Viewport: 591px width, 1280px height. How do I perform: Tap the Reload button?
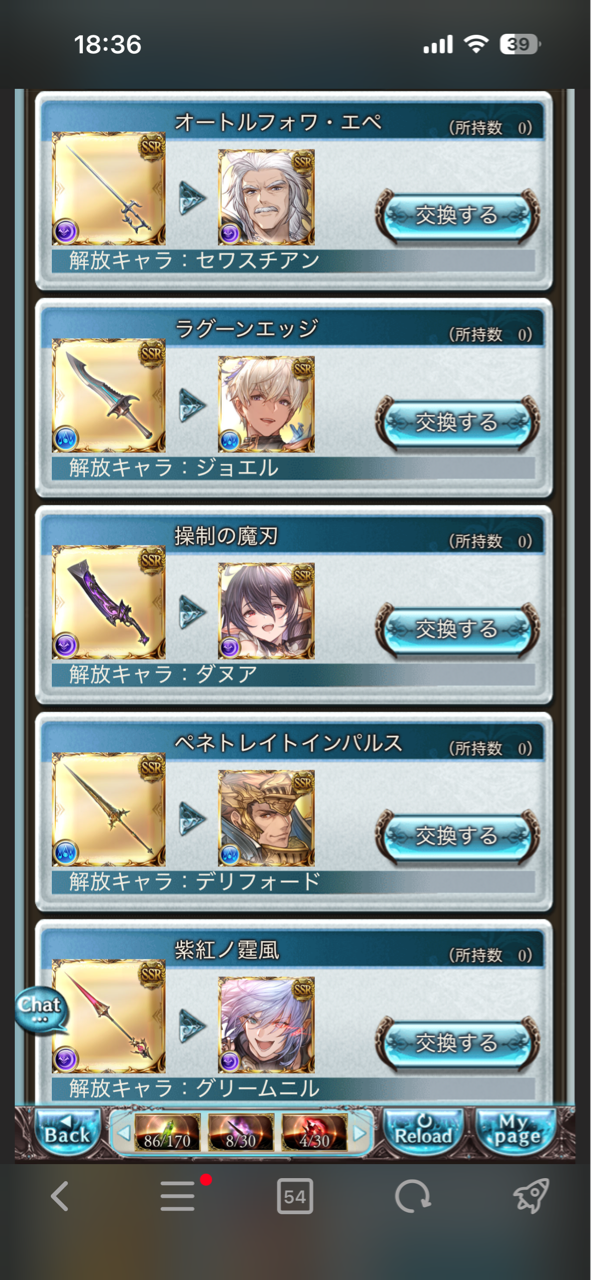[x=423, y=1132]
